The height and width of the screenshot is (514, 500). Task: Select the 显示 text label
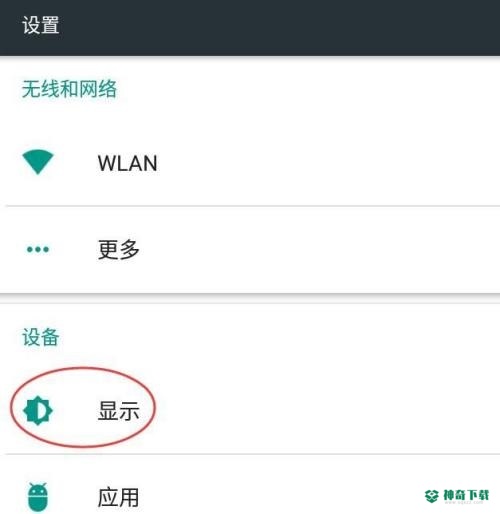[x=119, y=411]
